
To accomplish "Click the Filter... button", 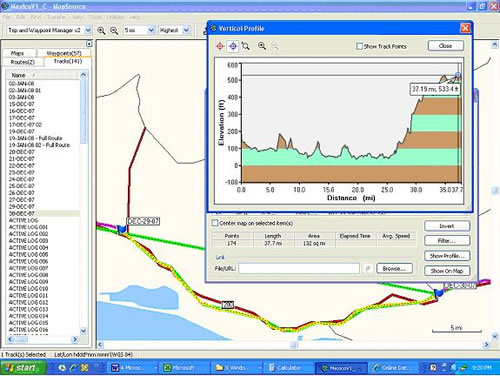I will pos(447,241).
